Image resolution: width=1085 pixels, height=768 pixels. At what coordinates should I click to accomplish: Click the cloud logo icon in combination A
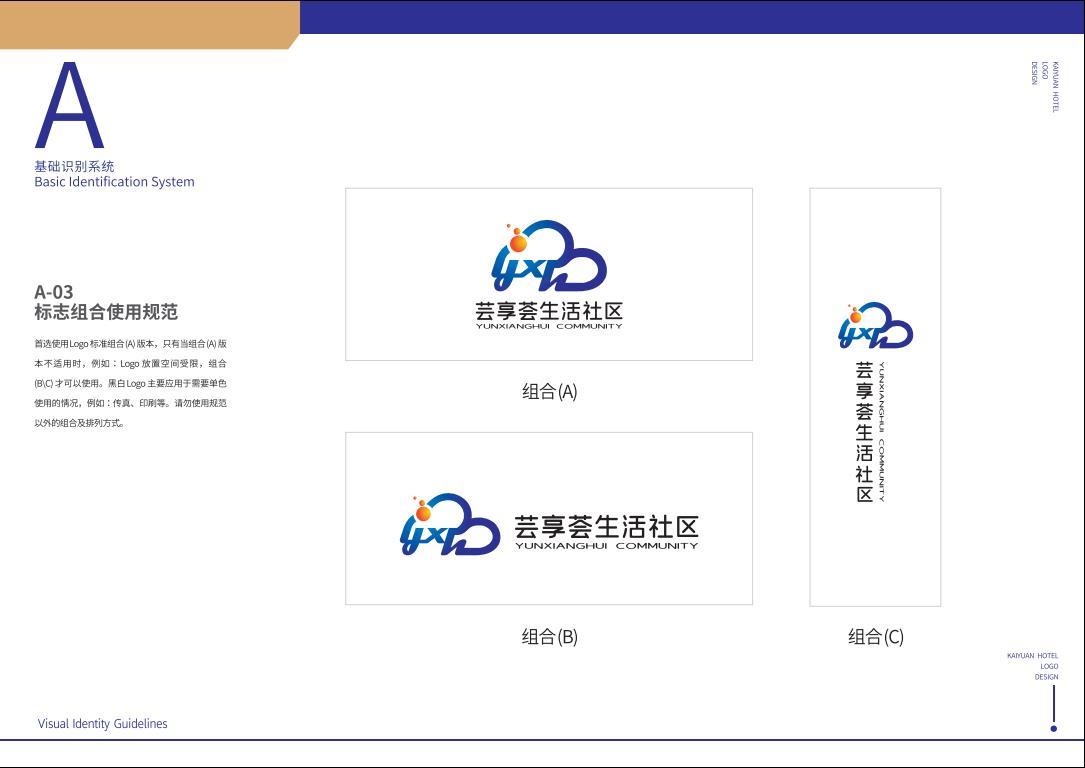click(549, 256)
